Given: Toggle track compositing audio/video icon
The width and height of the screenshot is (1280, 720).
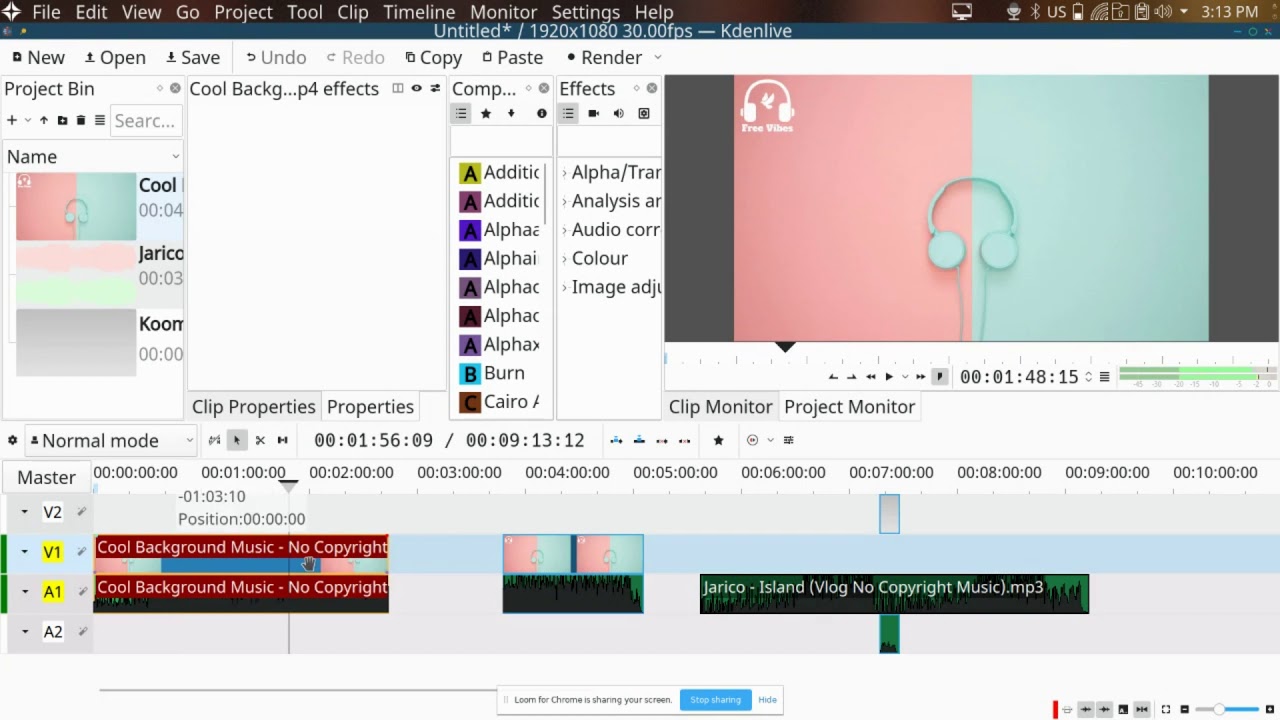Looking at the screenshot, I should pyautogui.click(x=214, y=440).
